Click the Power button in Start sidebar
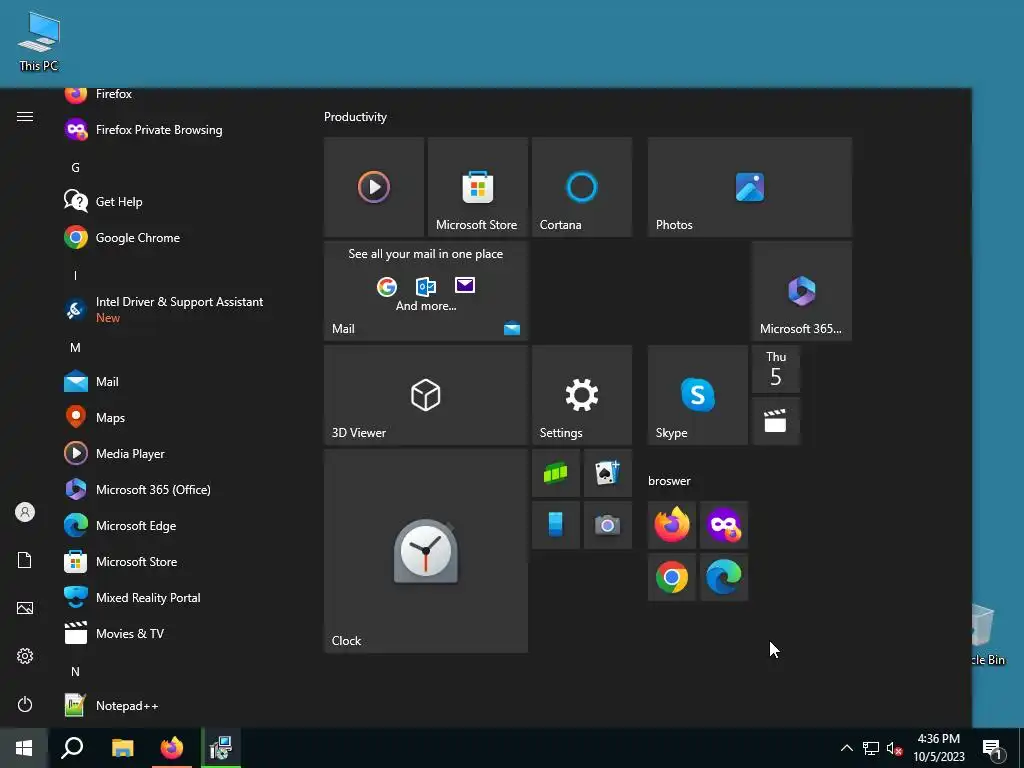1024x768 pixels. (25, 704)
